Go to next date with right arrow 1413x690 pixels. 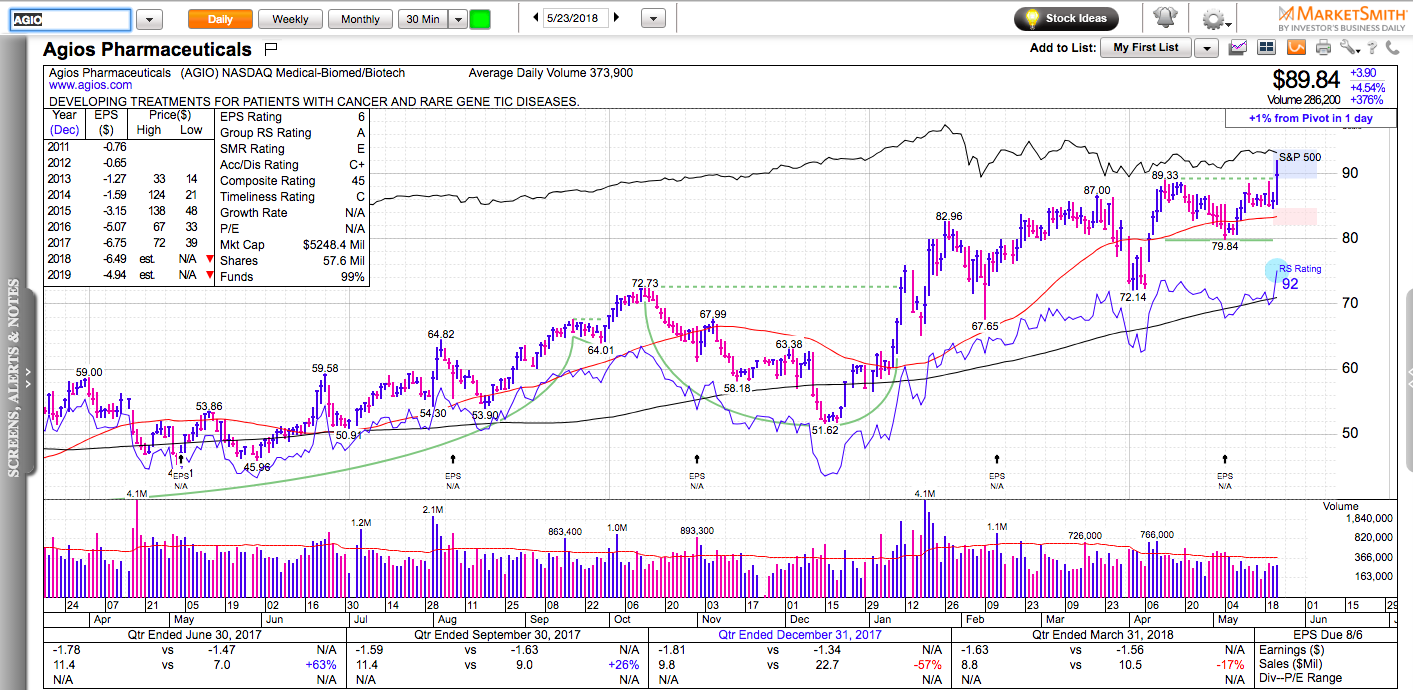[616, 18]
